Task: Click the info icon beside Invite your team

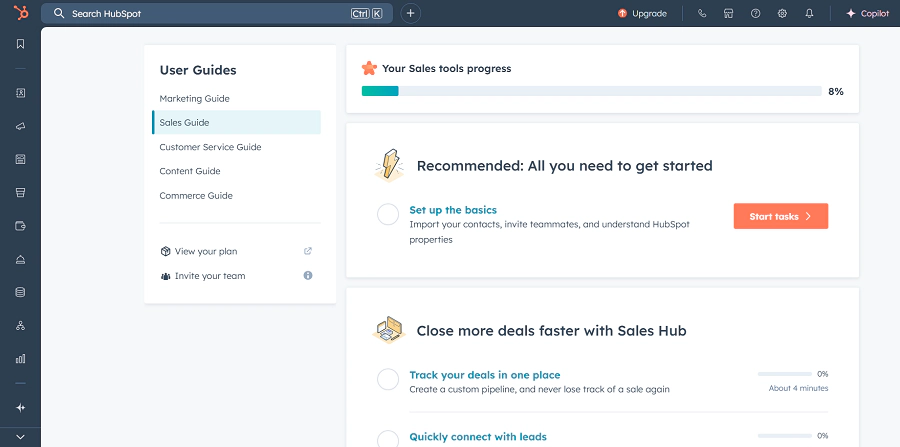Action: point(308,275)
